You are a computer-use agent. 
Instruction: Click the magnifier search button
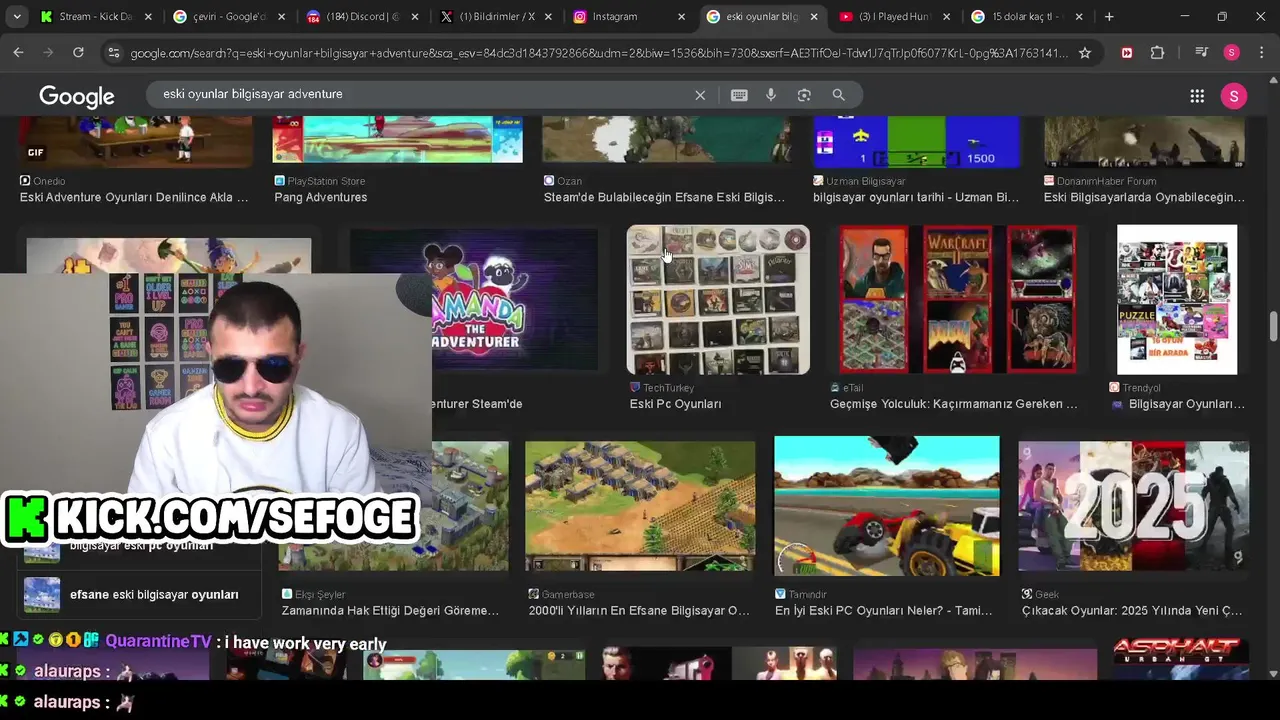coord(838,95)
